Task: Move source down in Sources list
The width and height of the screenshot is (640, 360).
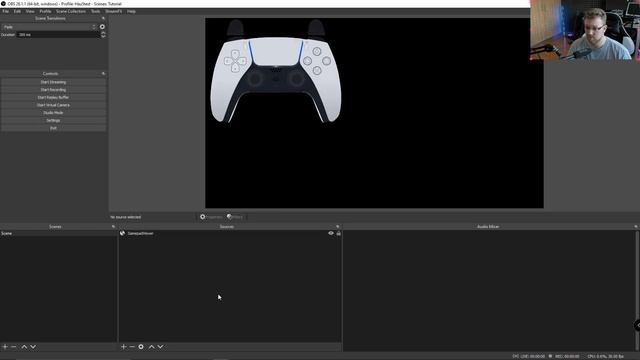Action: [x=160, y=347]
